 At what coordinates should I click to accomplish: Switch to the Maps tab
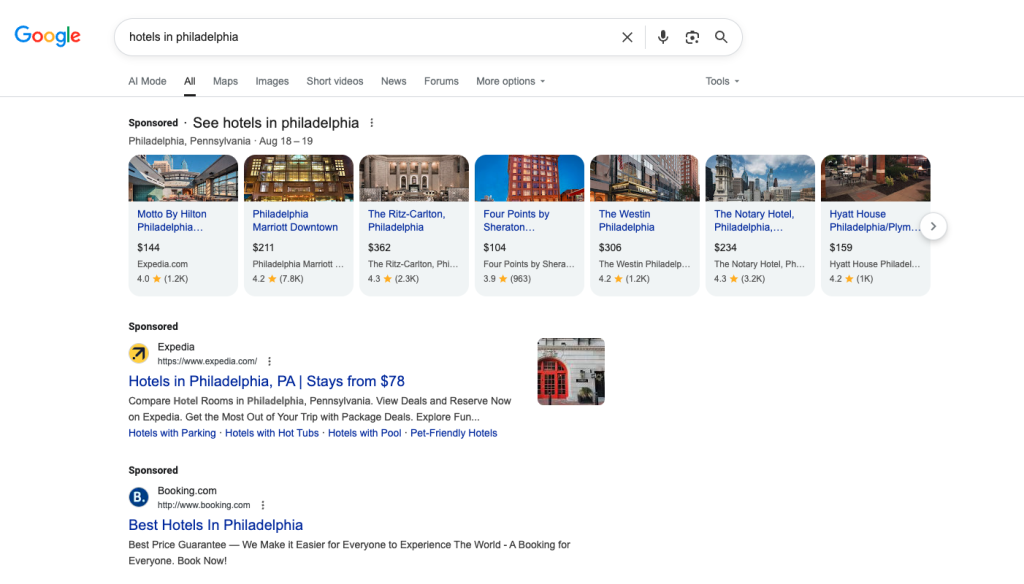pyautogui.click(x=225, y=81)
